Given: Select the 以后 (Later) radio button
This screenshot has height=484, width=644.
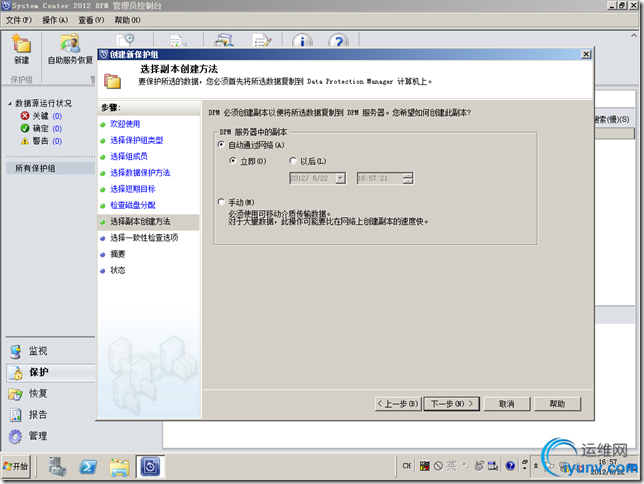Looking at the screenshot, I should (x=293, y=161).
